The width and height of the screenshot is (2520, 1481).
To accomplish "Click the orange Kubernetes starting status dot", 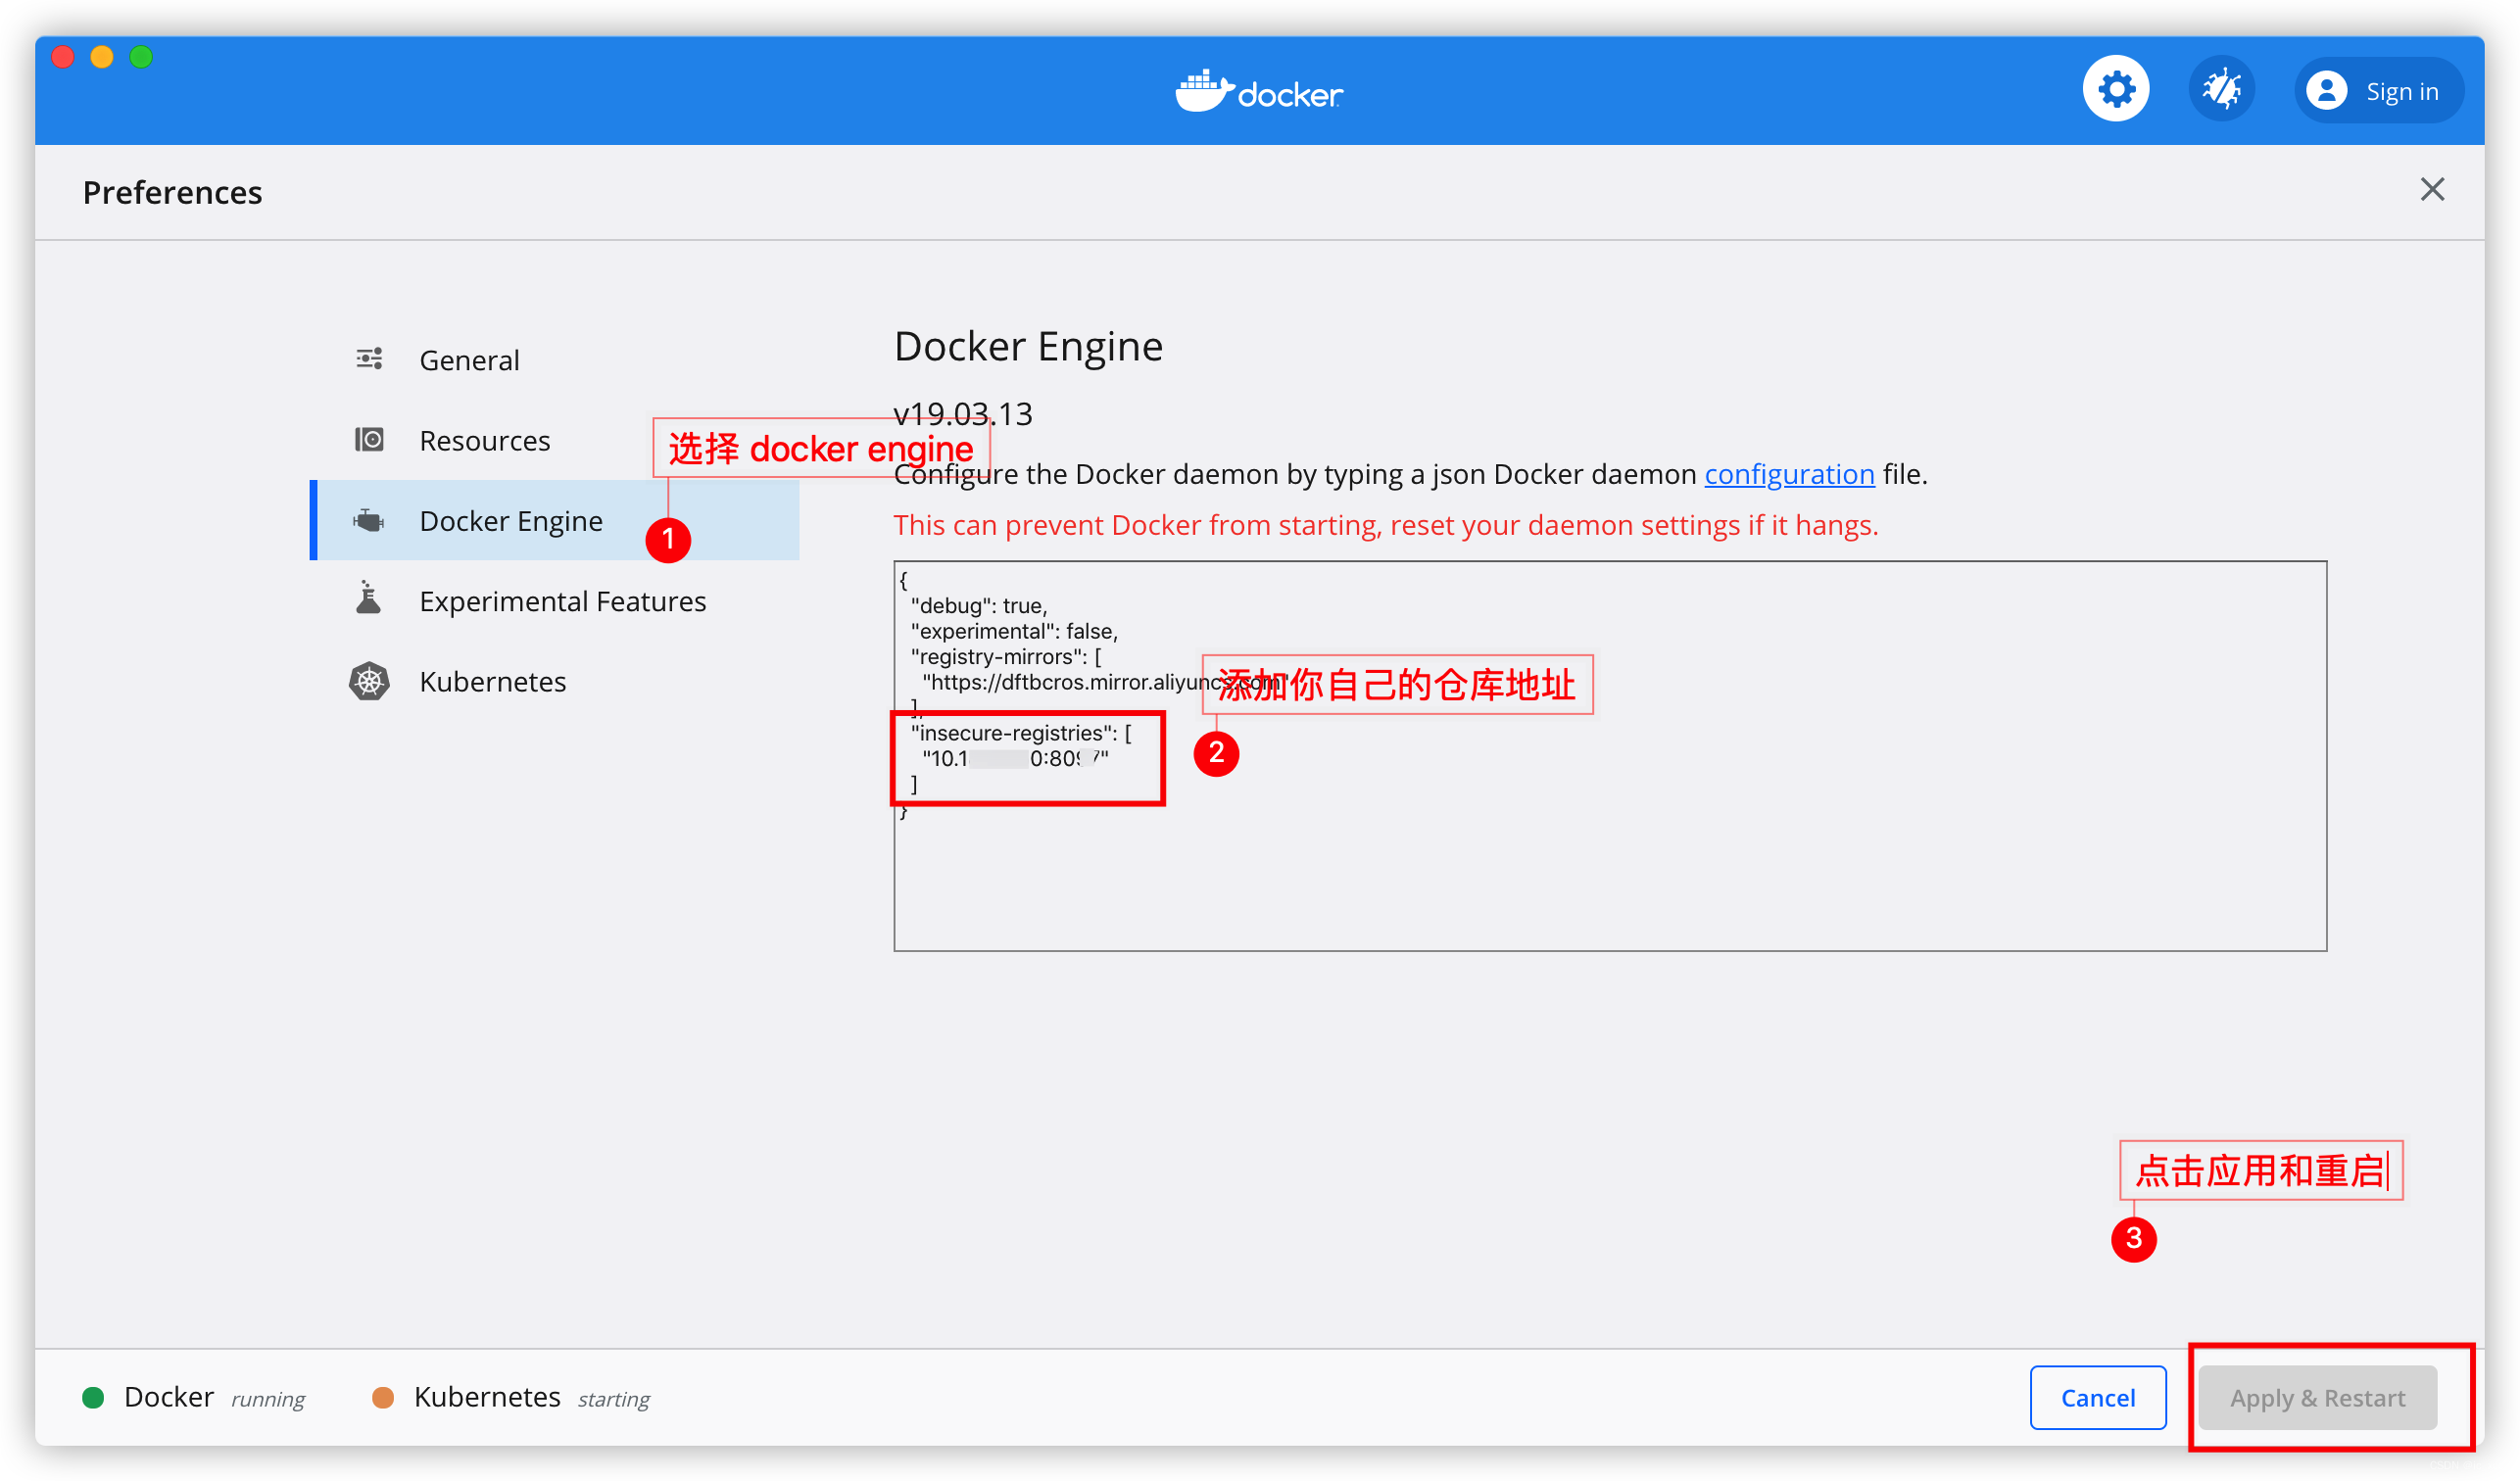I will point(383,1398).
